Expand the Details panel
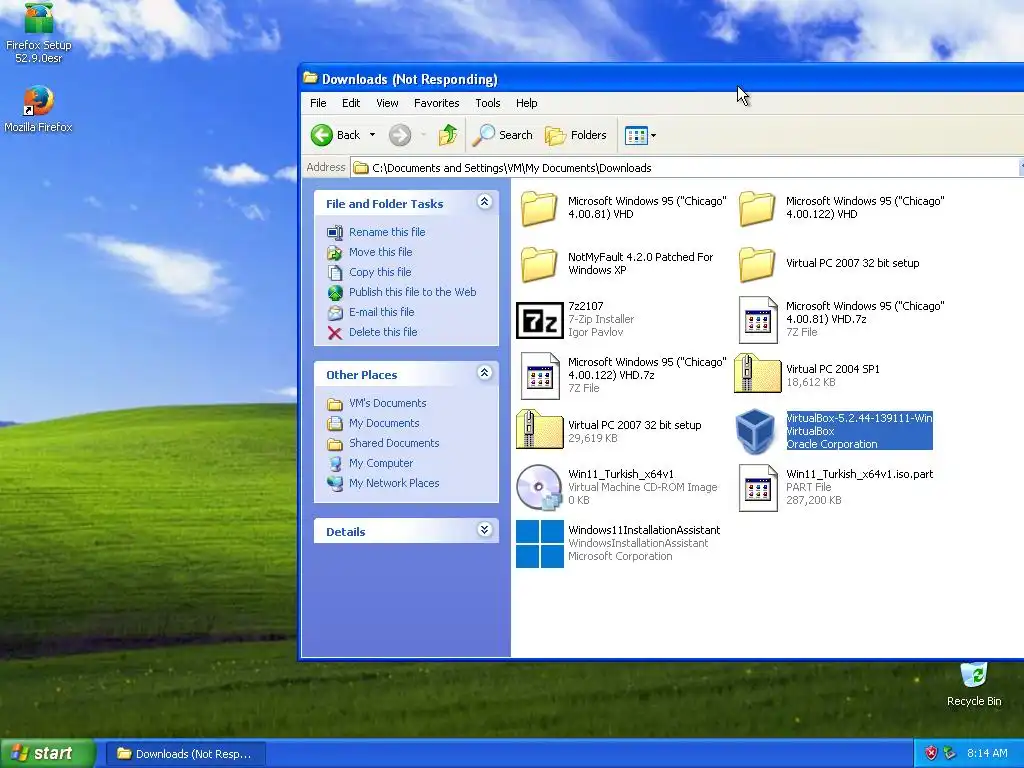 click(x=484, y=530)
